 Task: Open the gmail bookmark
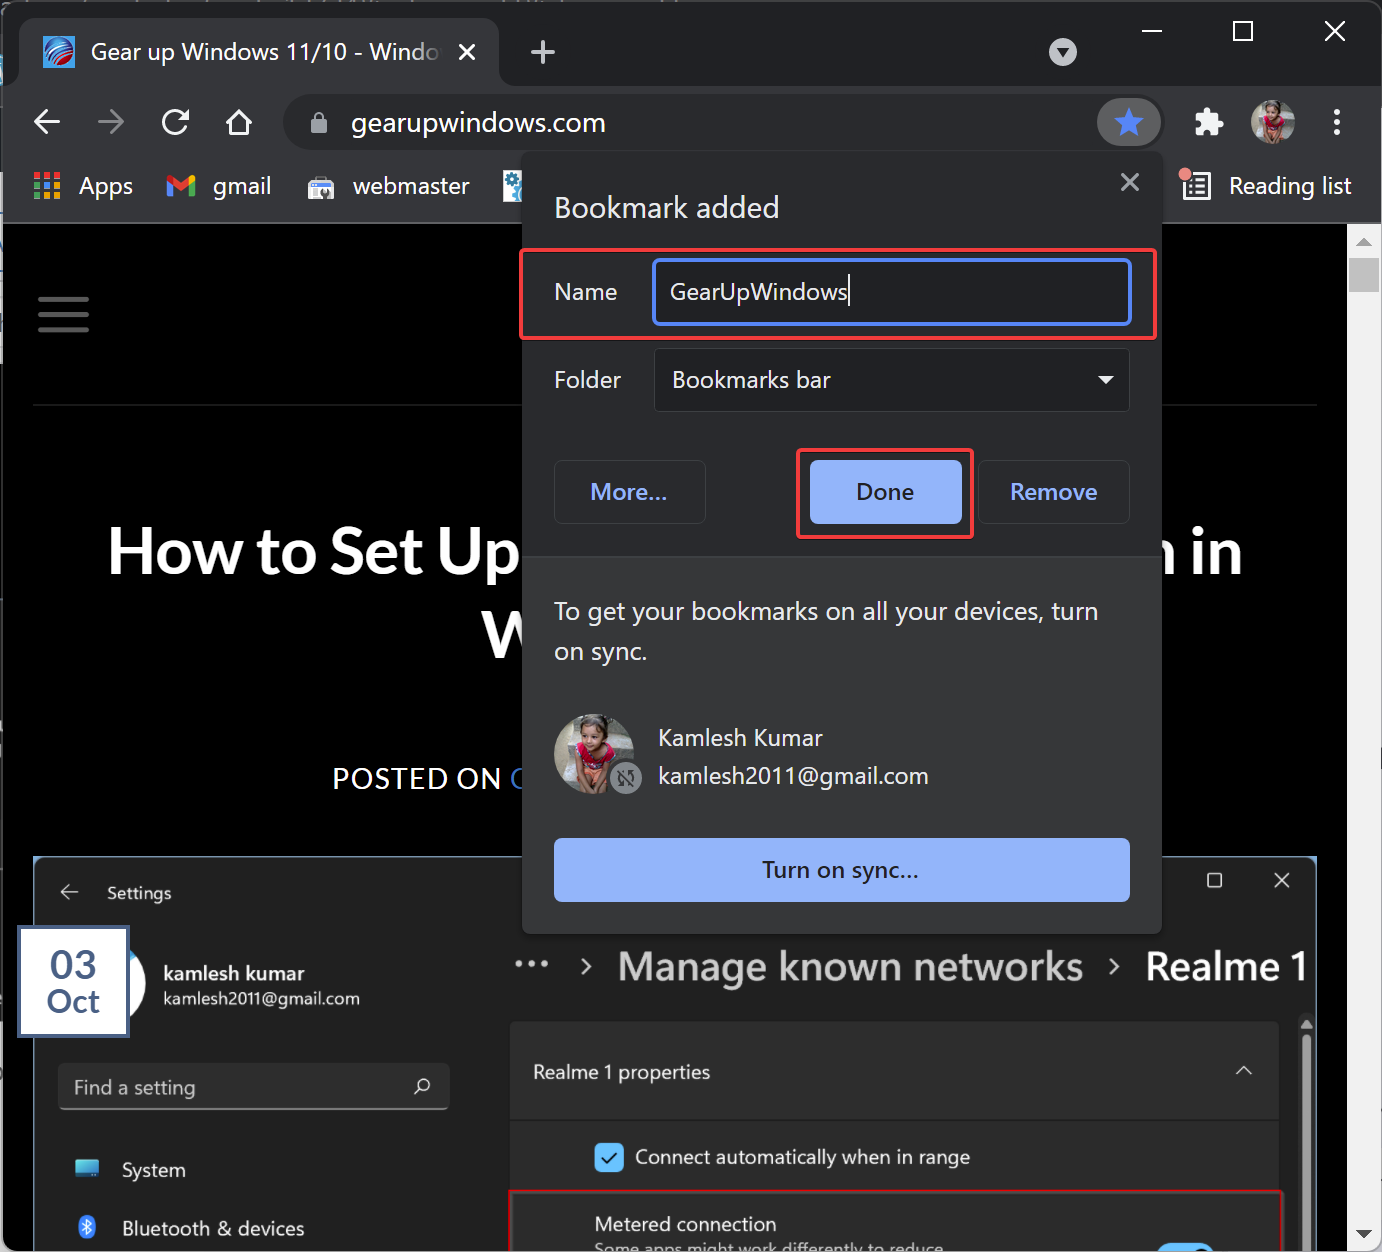(x=219, y=186)
